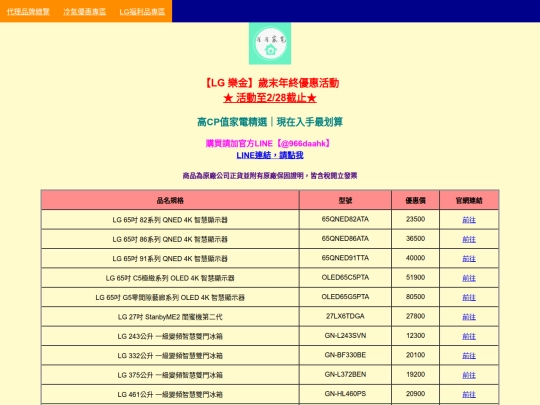Click the 商品為原廠公司正貨 warranty note
The width and height of the screenshot is (540, 405).
click(270, 176)
